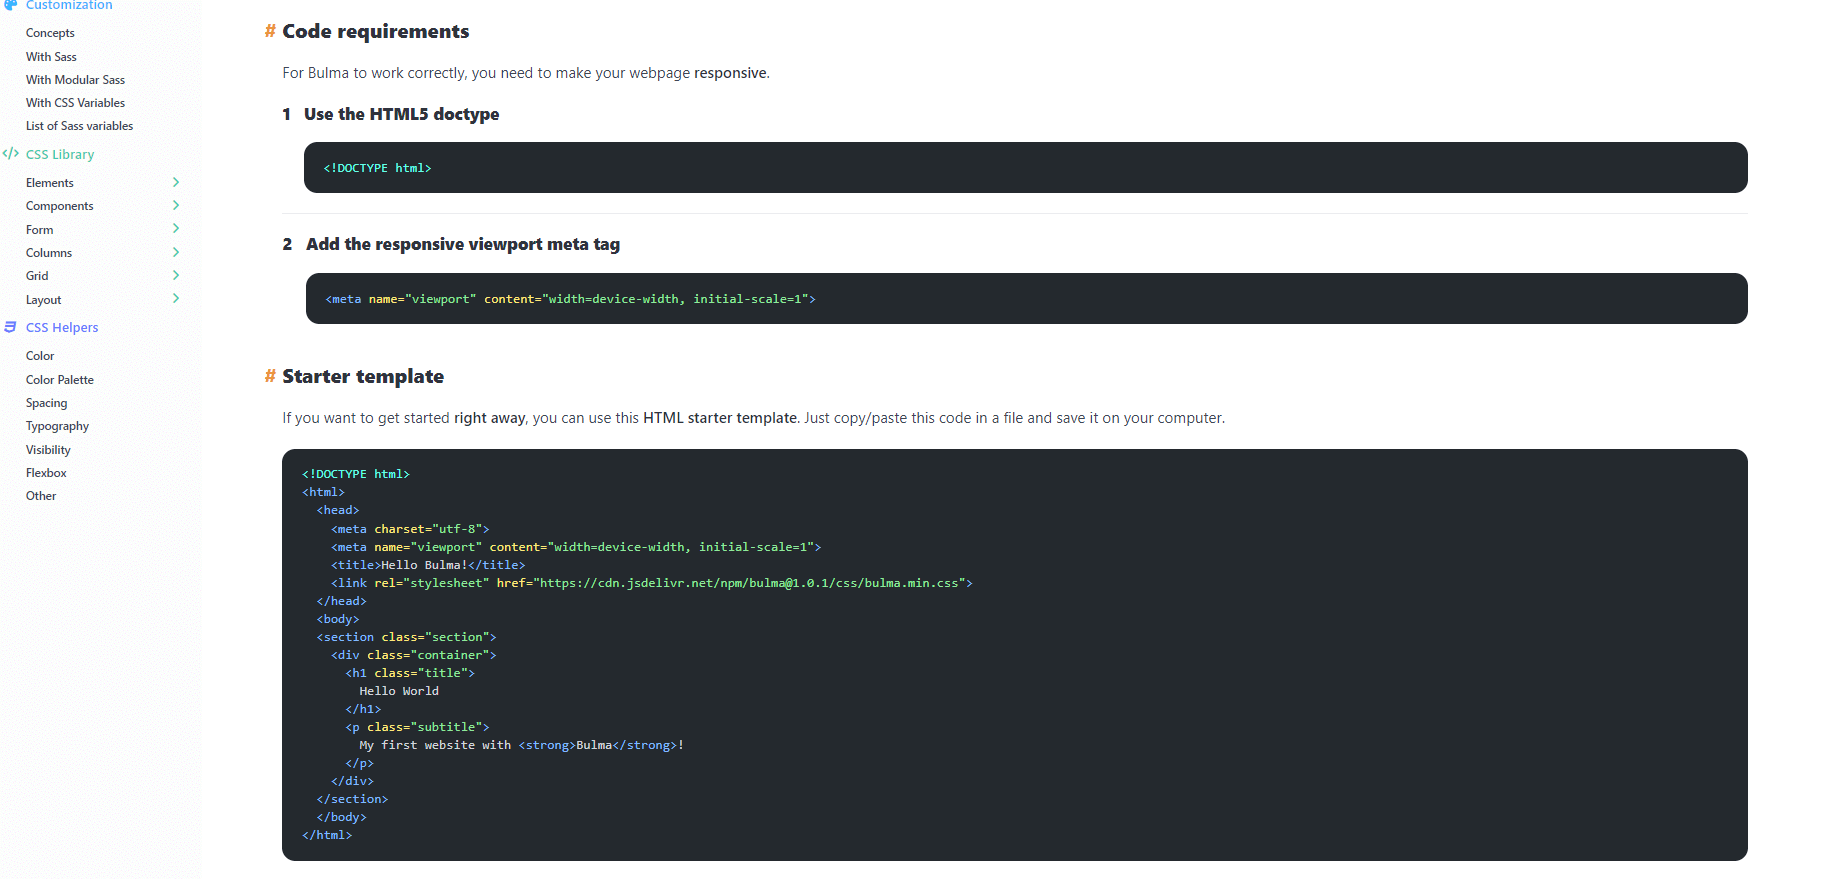Click the Customization palette icon
Image resolution: width=1822 pixels, height=879 pixels.
coord(10,5)
